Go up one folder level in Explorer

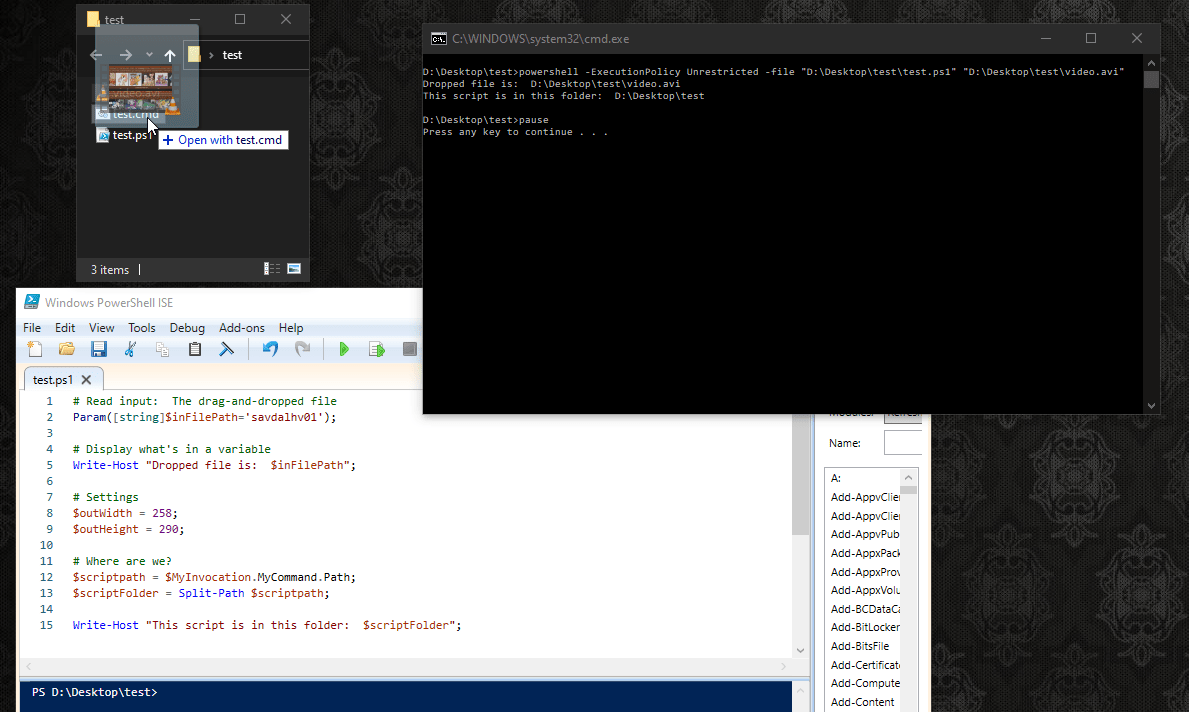coord(170,55)
